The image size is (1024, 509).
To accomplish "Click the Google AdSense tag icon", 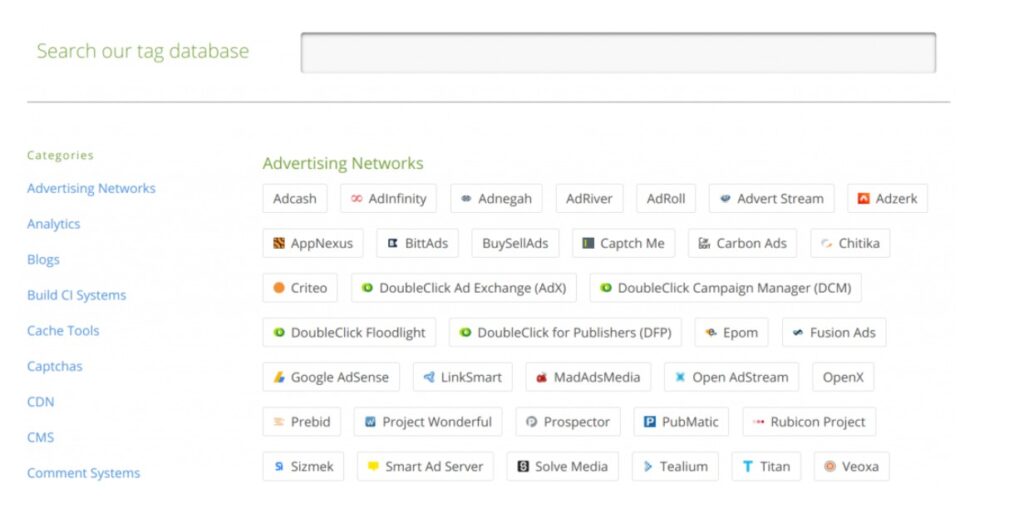I will click(x=280, y=378).
